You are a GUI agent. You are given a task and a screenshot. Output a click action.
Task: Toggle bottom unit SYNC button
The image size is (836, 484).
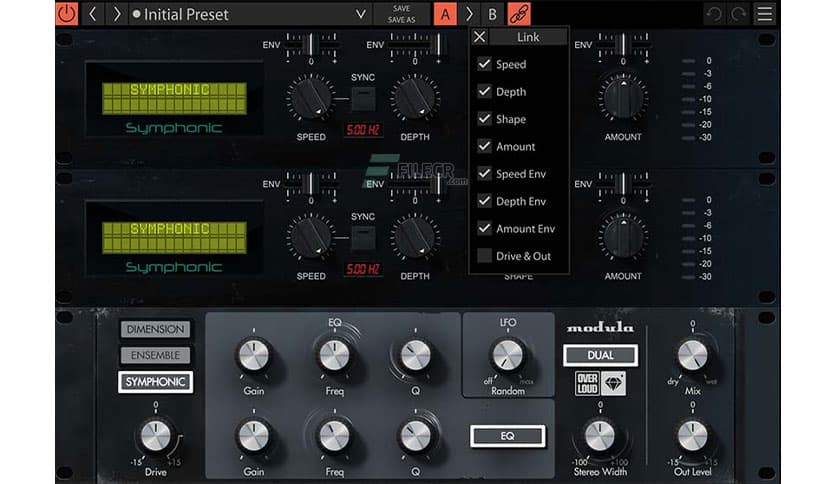coord(363,238)
